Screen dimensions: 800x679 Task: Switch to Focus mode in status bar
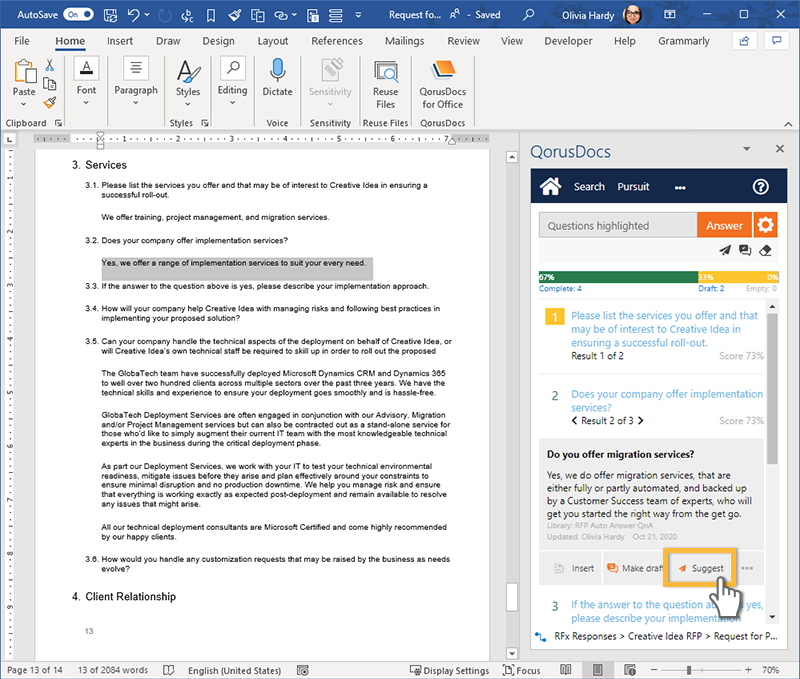pos(520,670)
